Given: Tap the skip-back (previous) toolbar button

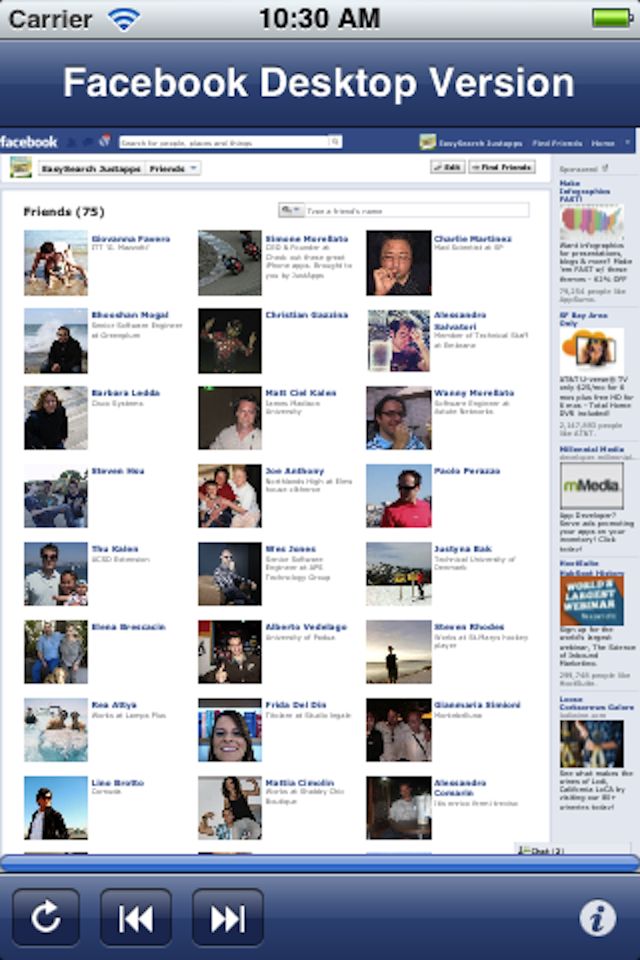Looking at the screenshot, I should click(136, 917).
